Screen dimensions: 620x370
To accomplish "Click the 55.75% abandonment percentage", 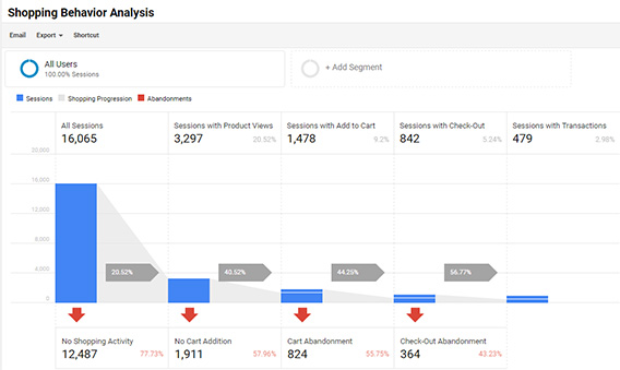I will point(377,354).
